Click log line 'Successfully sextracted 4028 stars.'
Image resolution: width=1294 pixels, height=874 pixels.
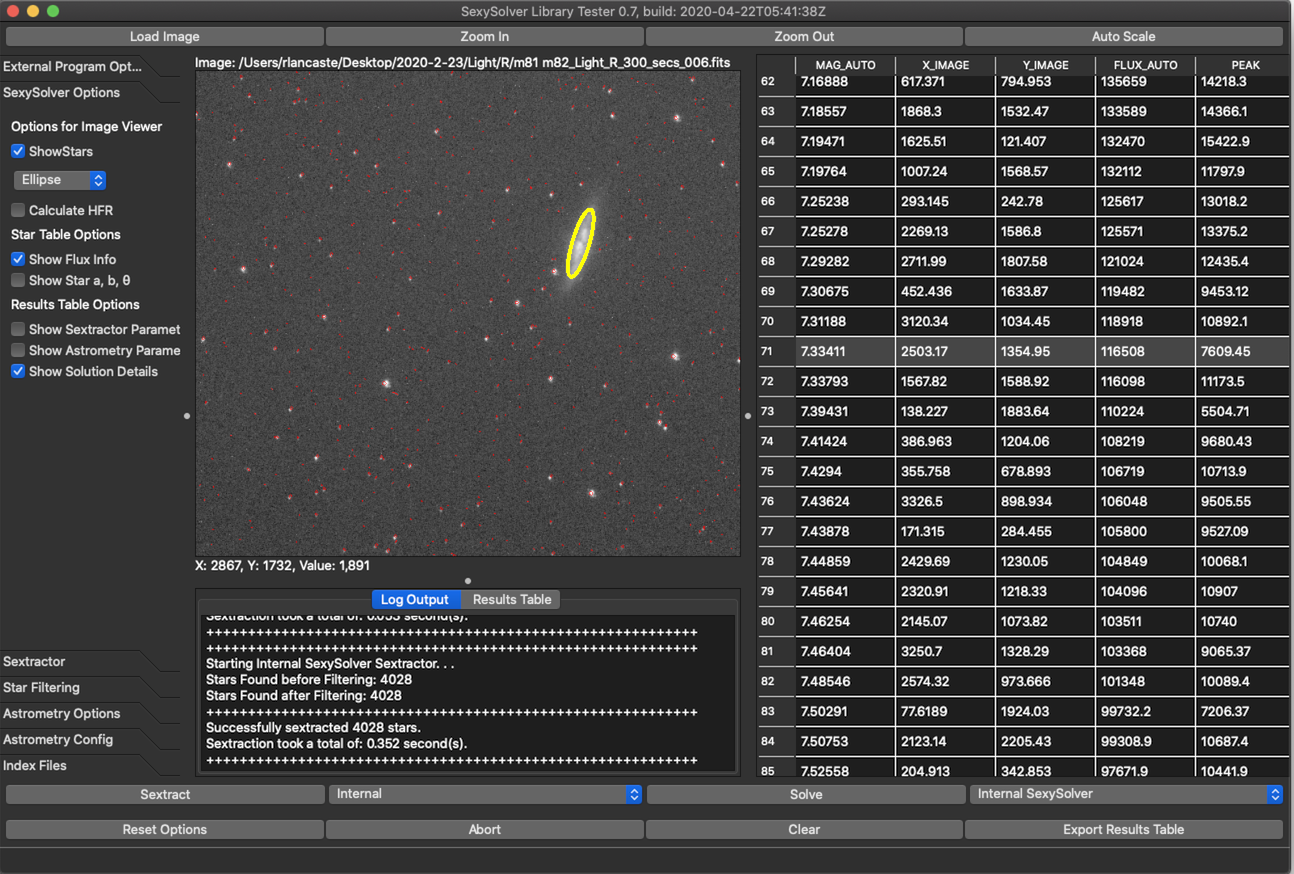[x=313, y=728]
